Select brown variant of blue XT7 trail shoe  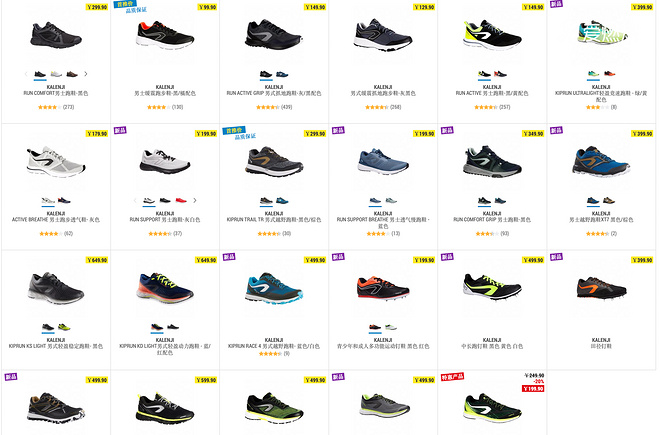click(x=609, y=200)
